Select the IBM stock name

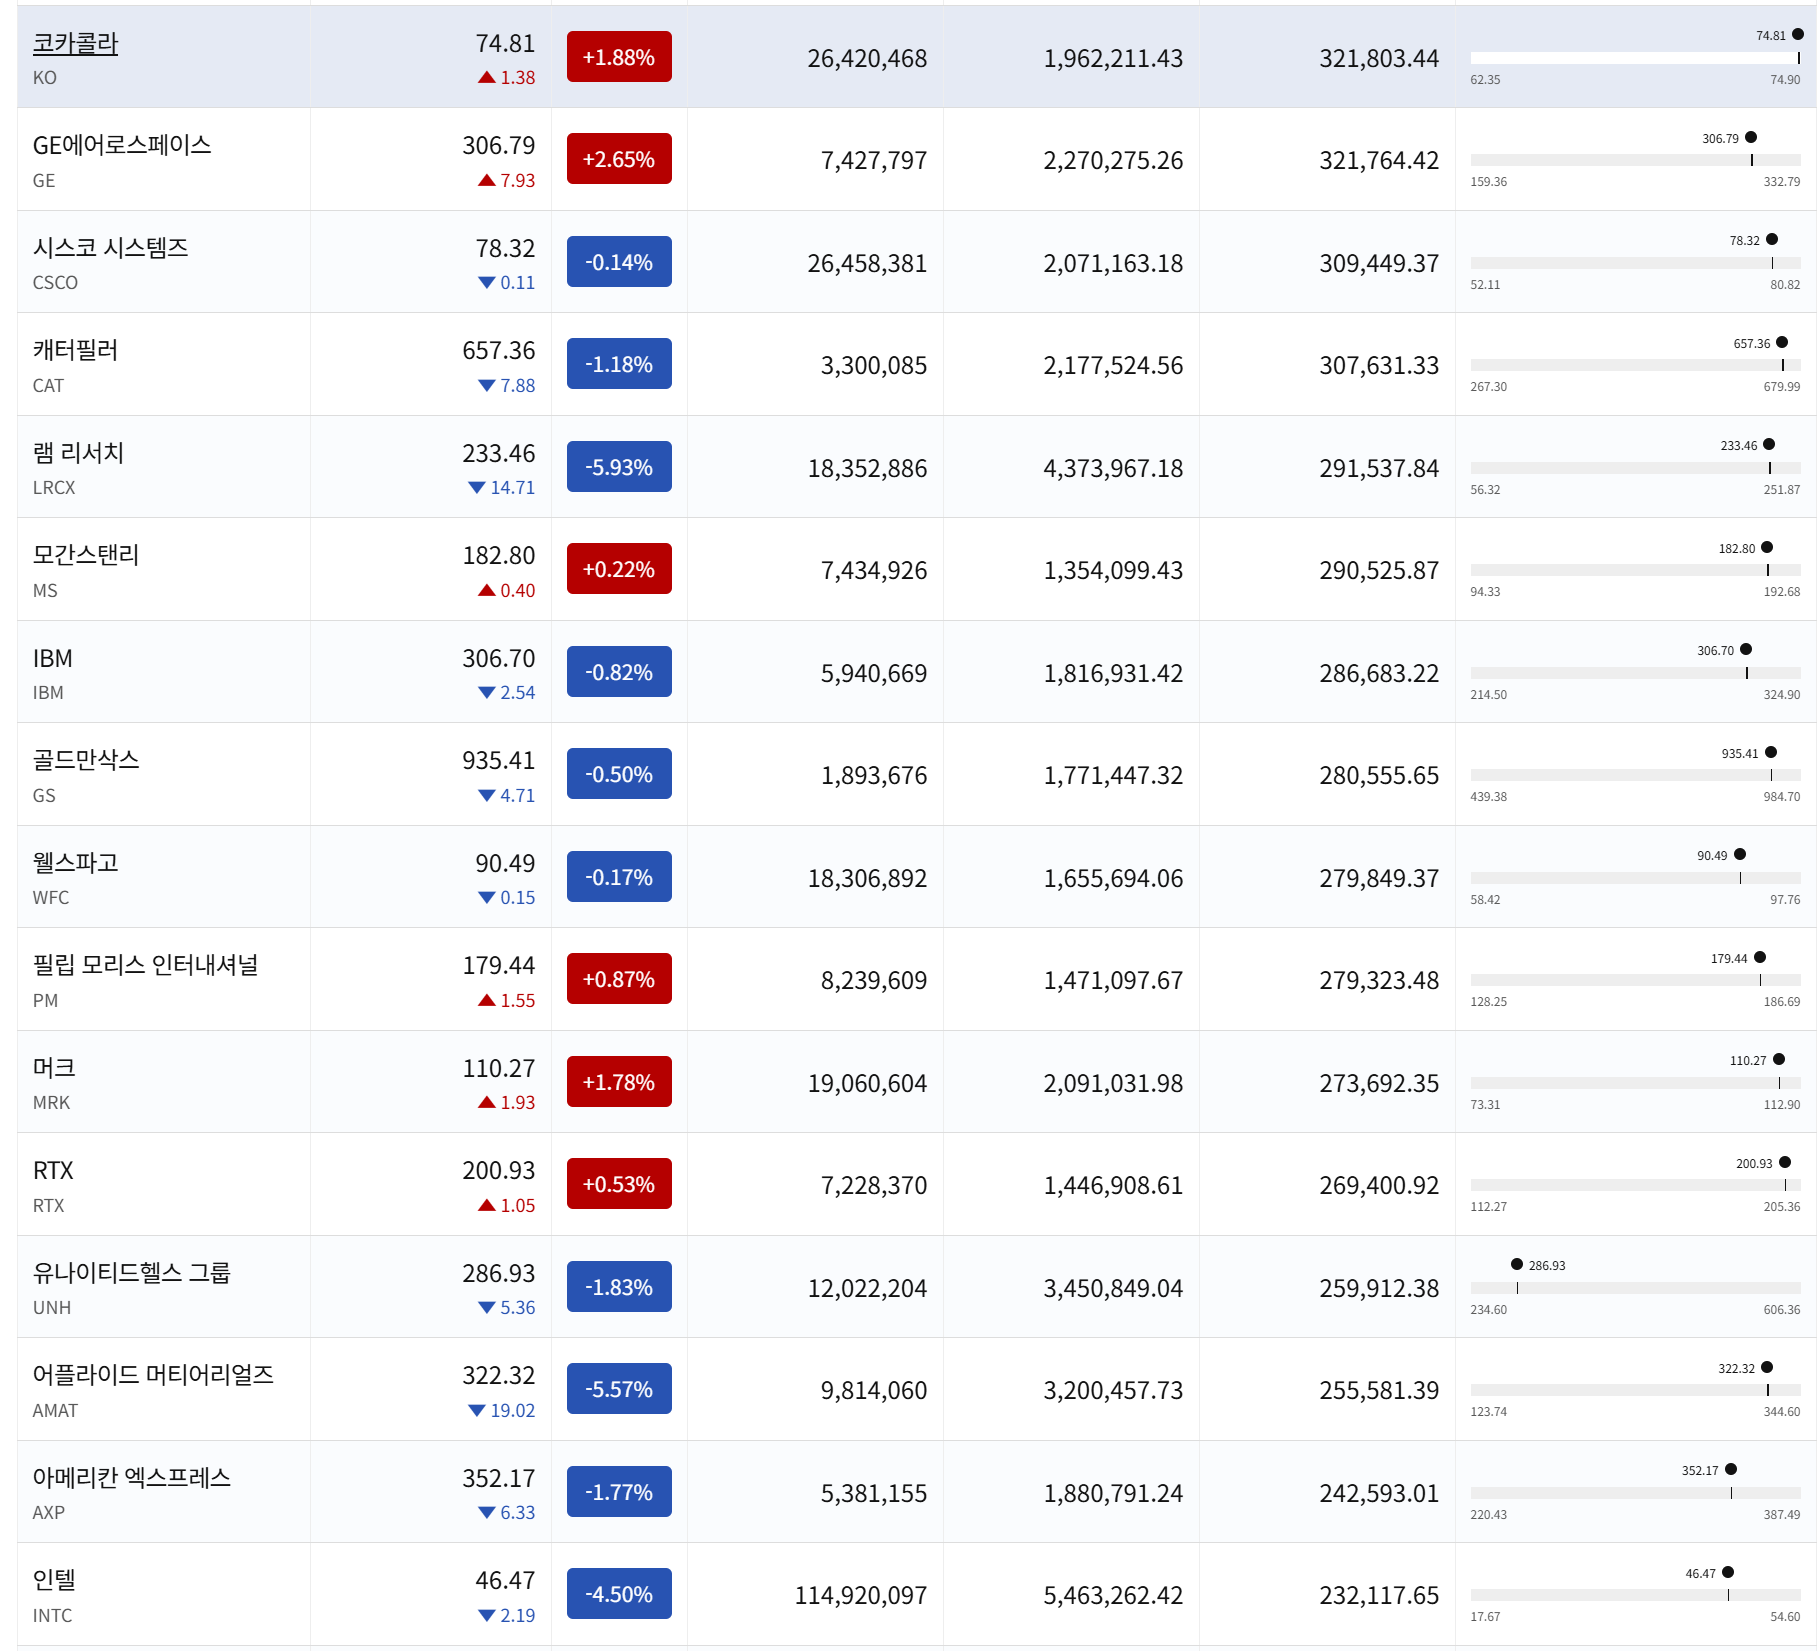[52, 658]
